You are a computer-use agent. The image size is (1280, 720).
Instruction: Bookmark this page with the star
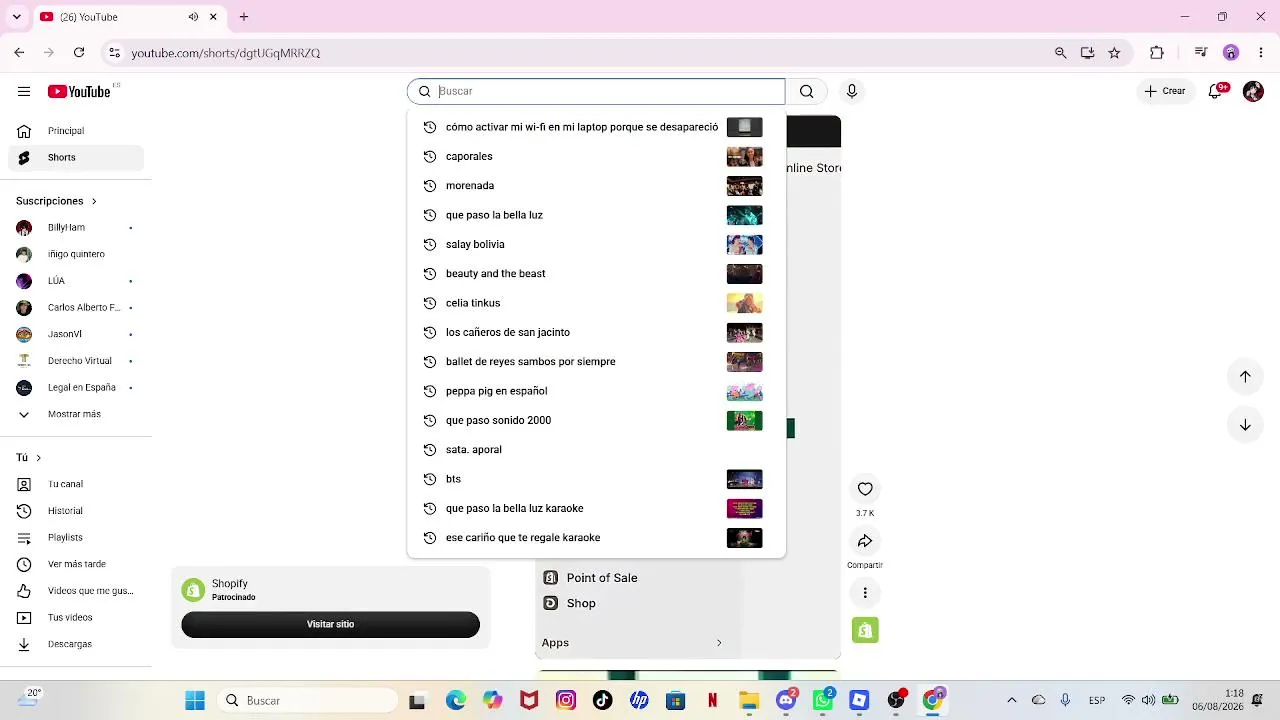click(1114, 53)
